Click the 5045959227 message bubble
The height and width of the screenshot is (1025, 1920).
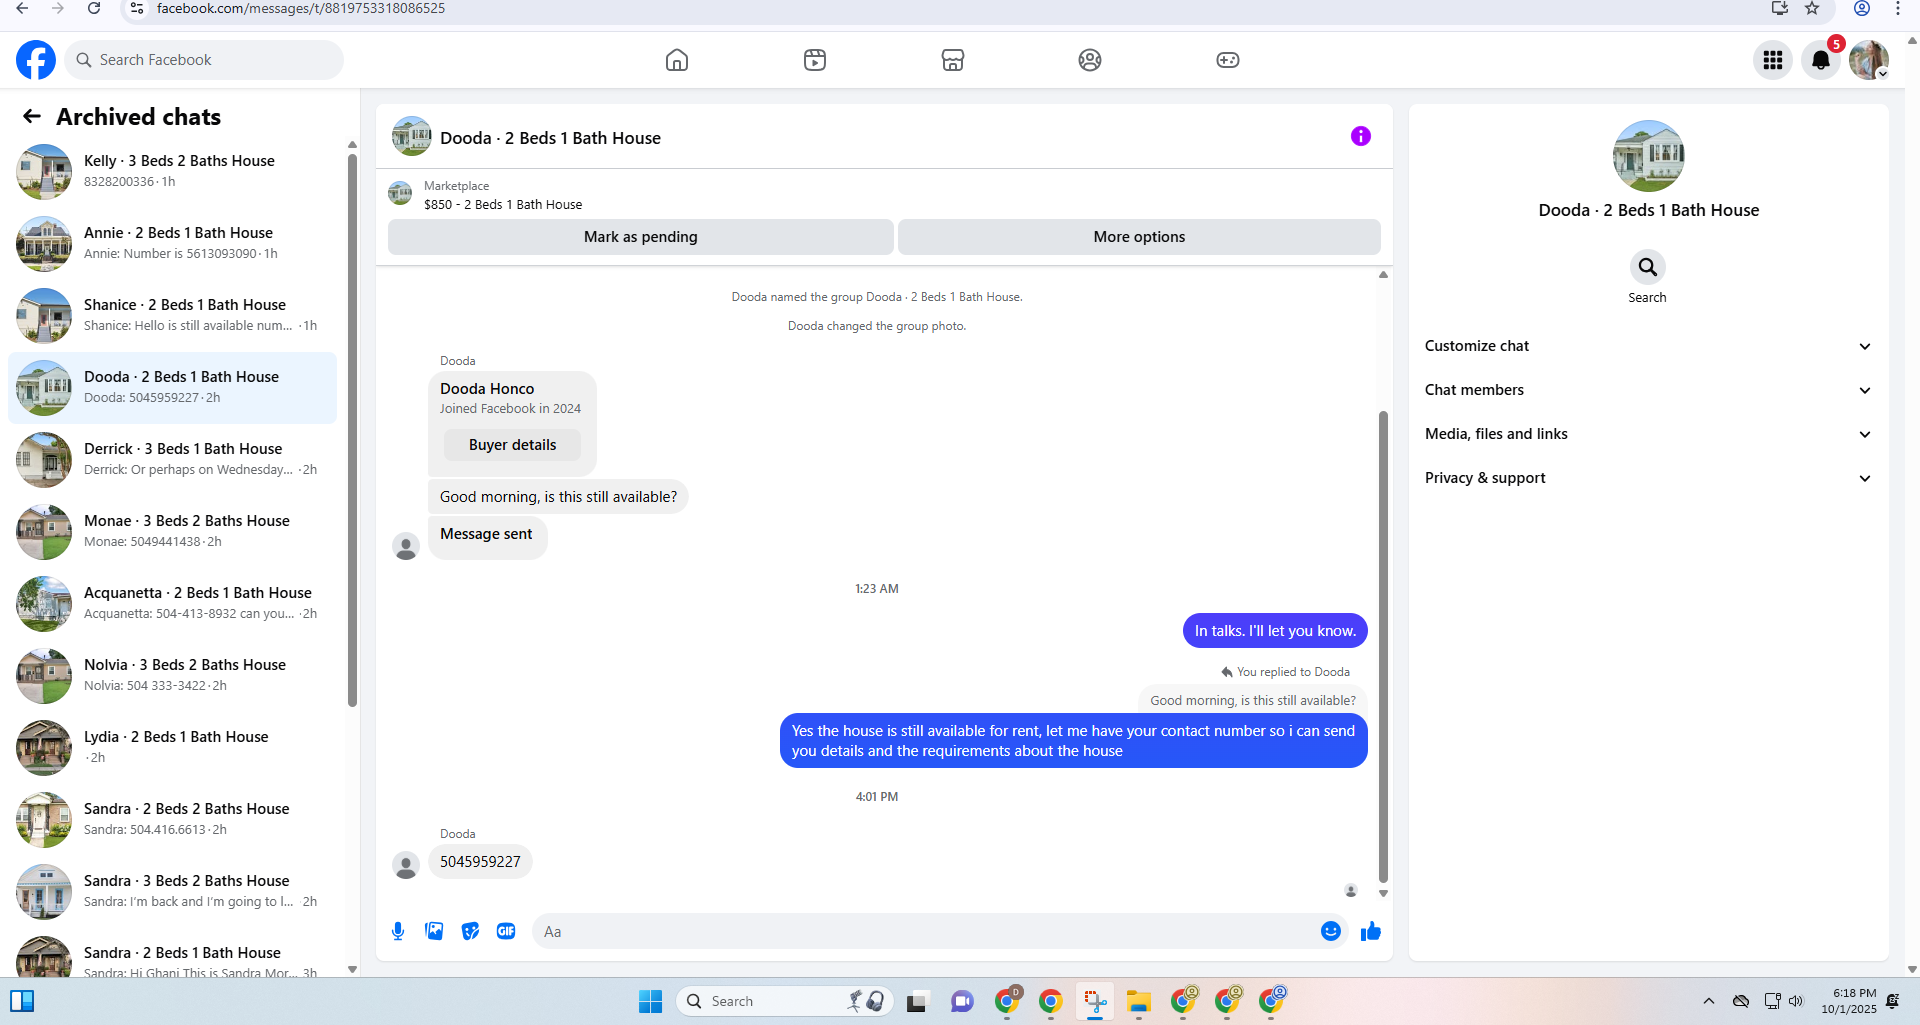click(x=480, y=862)
